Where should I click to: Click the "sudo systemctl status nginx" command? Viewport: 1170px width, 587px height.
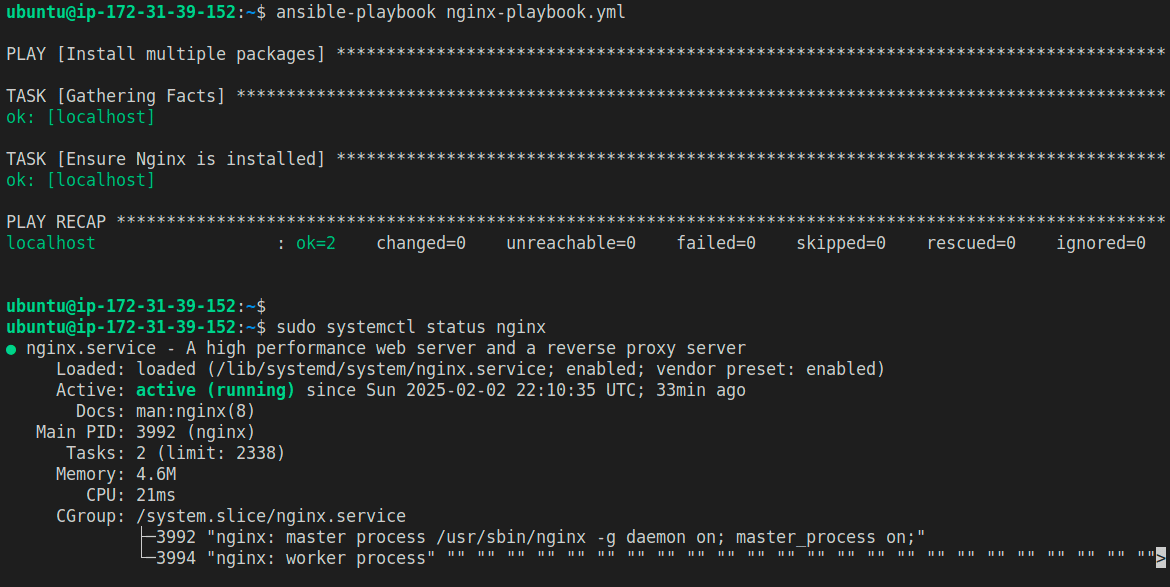[x=411, y=327]
